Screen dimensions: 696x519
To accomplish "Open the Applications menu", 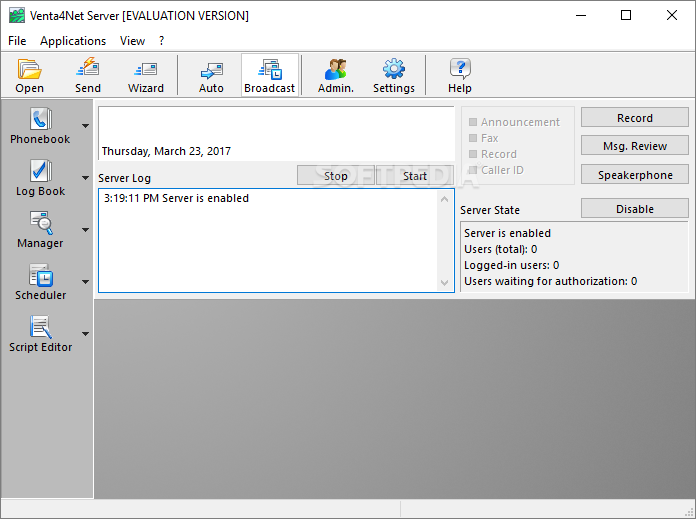I will (73, 41).
